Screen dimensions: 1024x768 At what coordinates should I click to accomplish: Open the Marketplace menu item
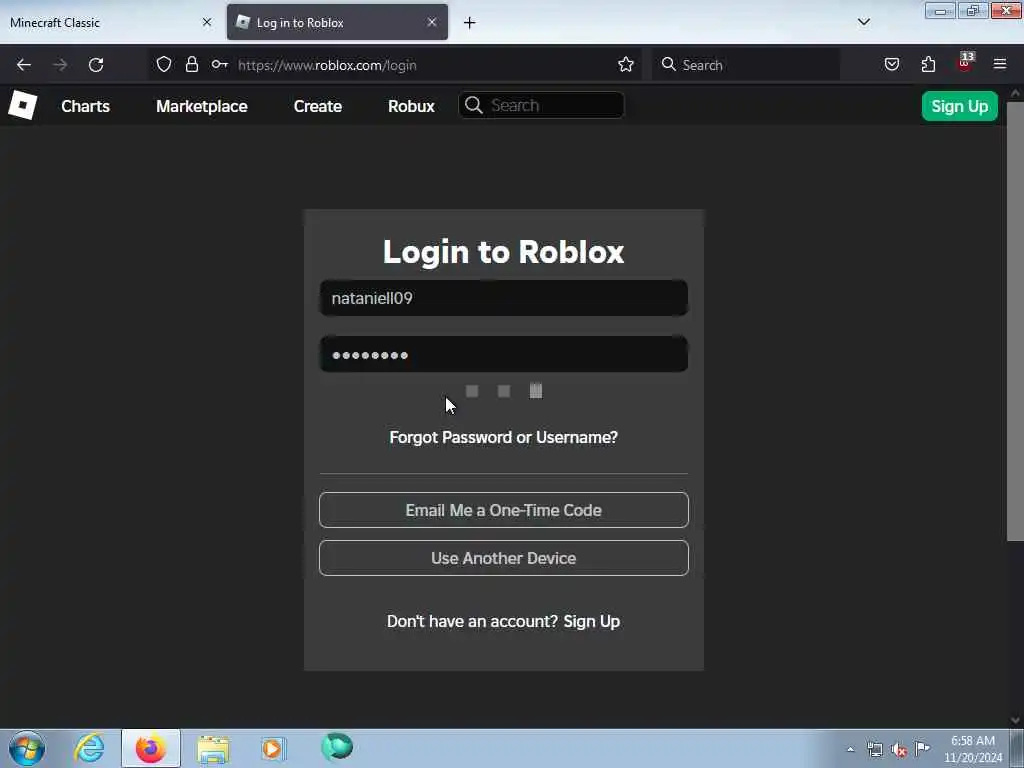coord(201,106)
